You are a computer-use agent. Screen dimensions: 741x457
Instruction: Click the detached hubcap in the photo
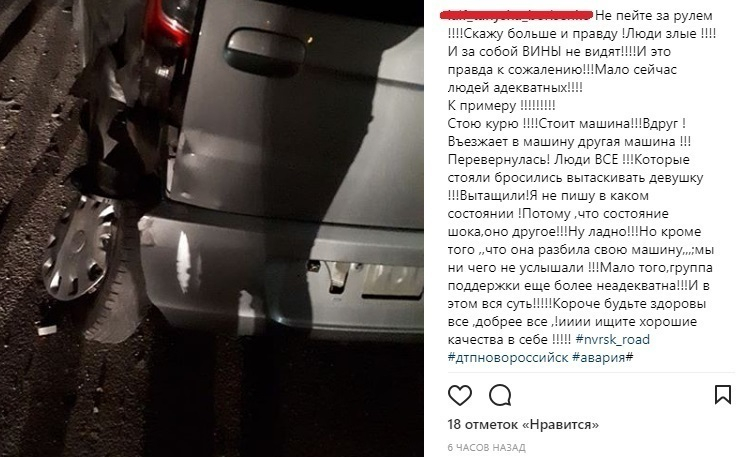pyautogui.click(x=78, y=248)
